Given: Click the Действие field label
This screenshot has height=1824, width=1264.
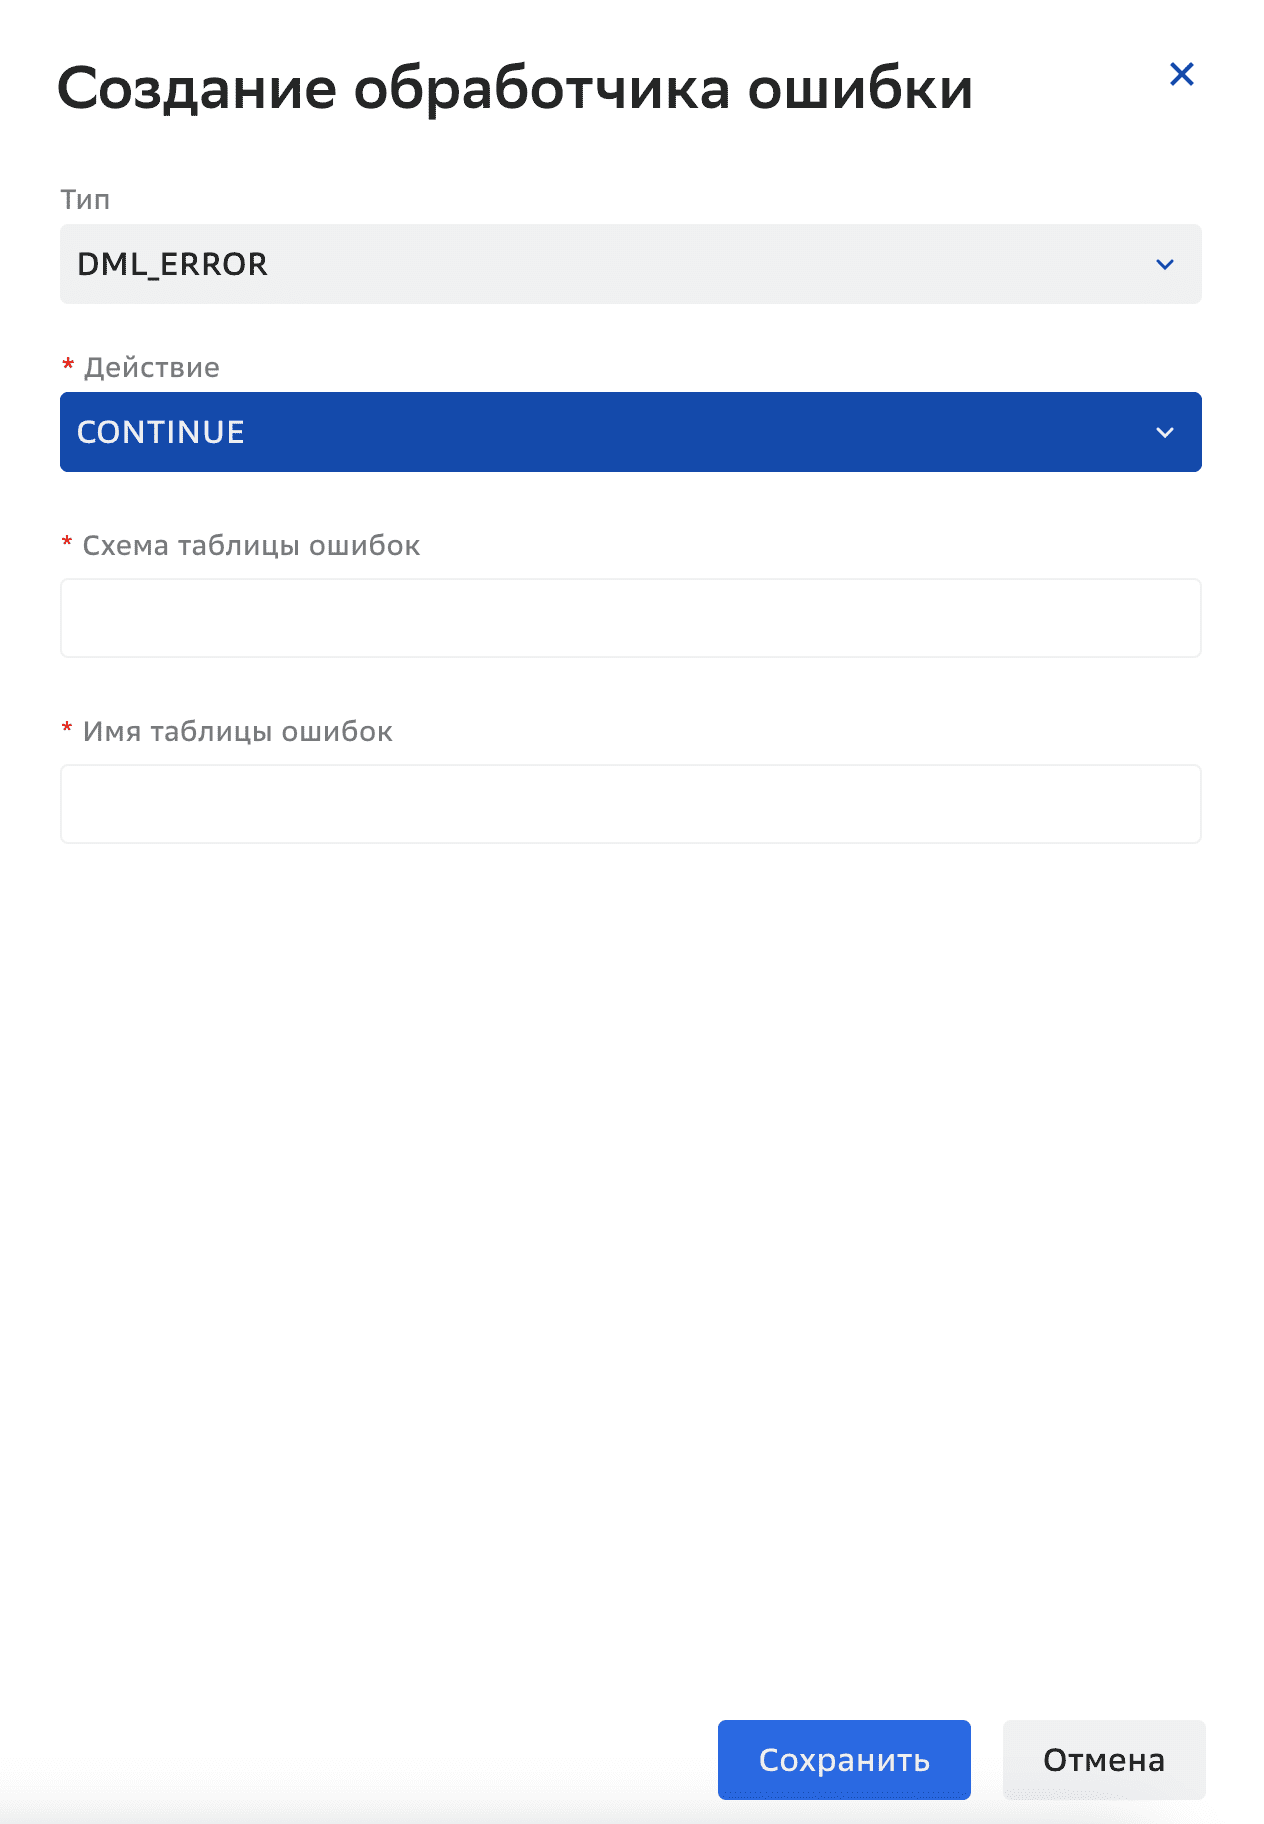Looking at the screenshot, I should (151, 368).
